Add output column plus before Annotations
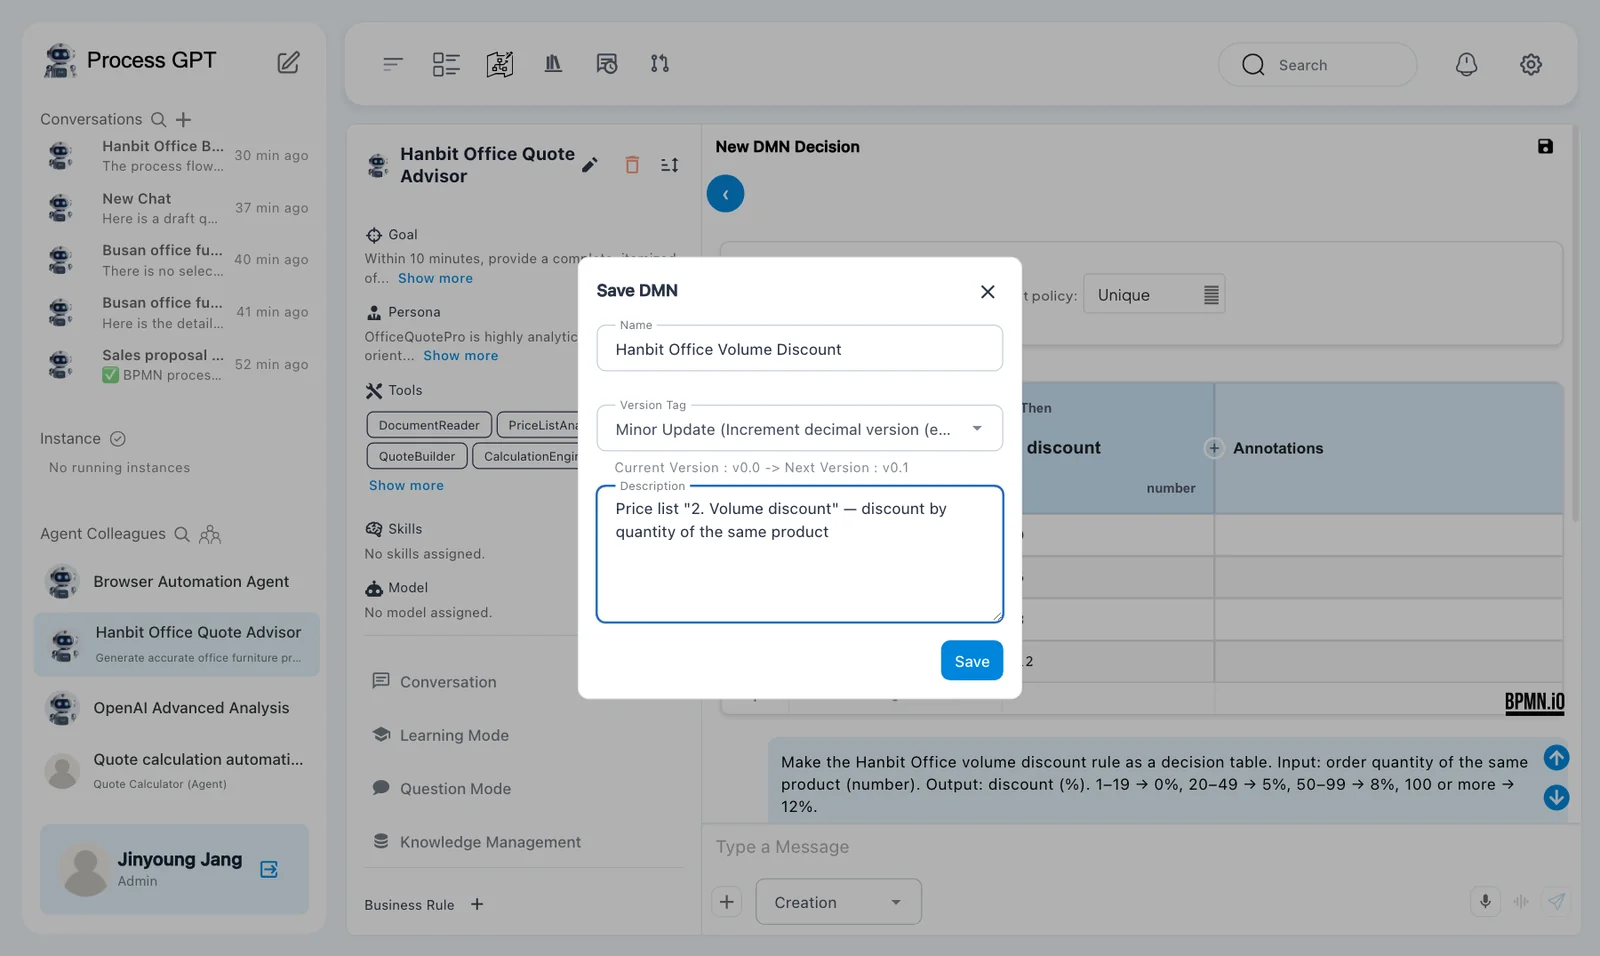Image resolution: width=1600 pixels, height=956 pixels. coord(1214,448)
